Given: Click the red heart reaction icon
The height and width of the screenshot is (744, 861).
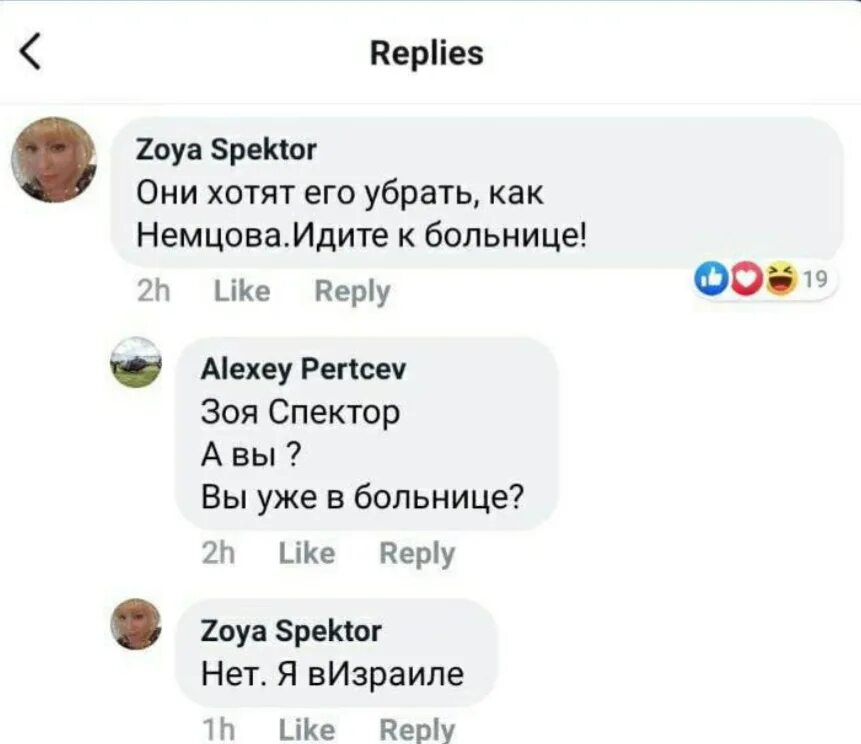Looking at the screenshot, I should click(746, 279).
